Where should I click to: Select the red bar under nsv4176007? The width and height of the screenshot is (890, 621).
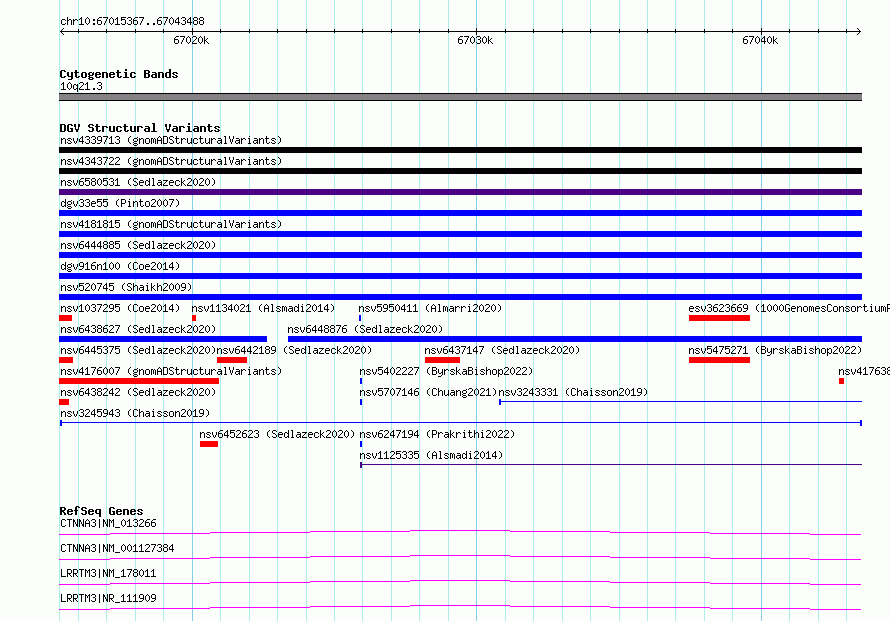(x=139, y=381)
